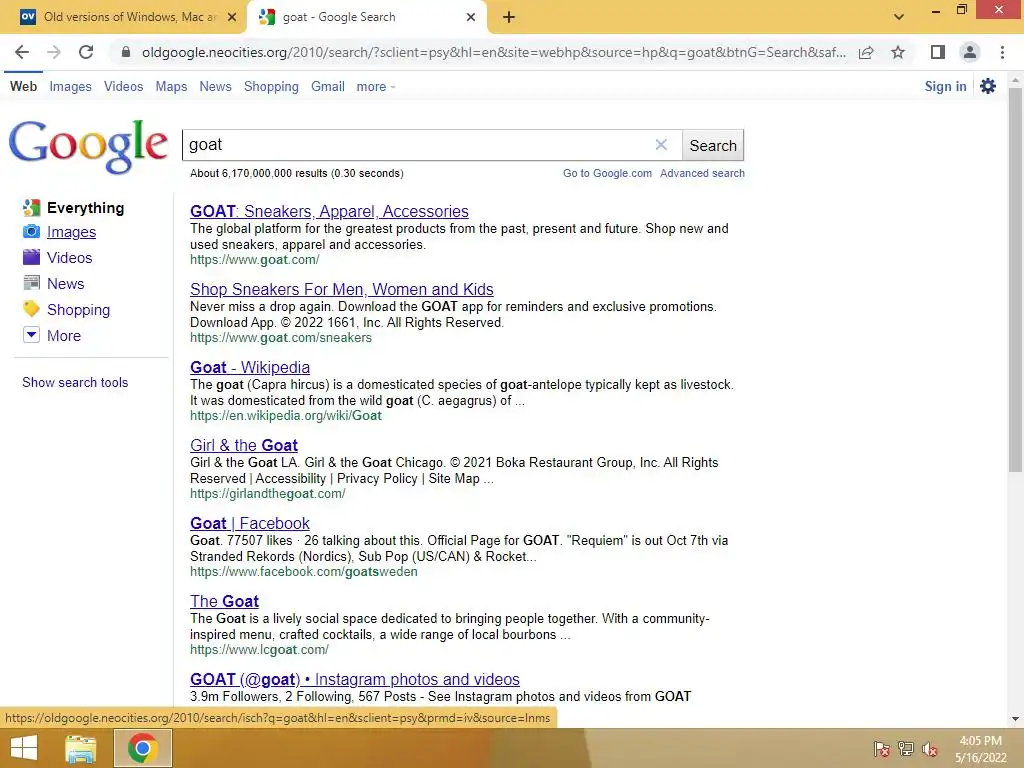Close the 'goat - Google Search' tab

click(471, 17)
